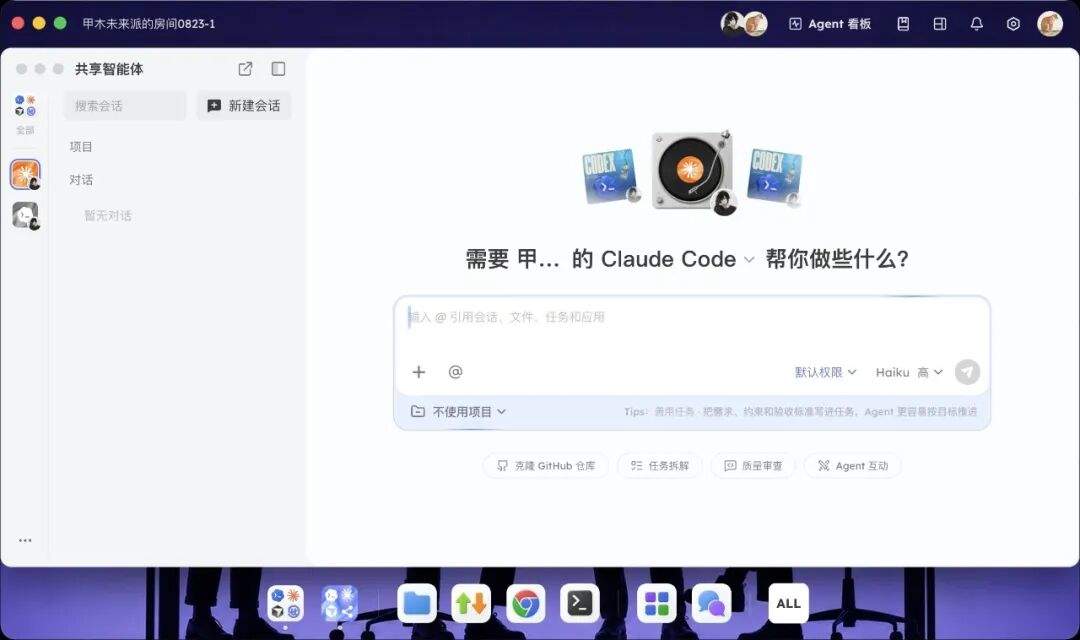Select the Codex terminal agent in sidebar
The height and width of the screenshot is (640, 1080).
coord(25,216)
